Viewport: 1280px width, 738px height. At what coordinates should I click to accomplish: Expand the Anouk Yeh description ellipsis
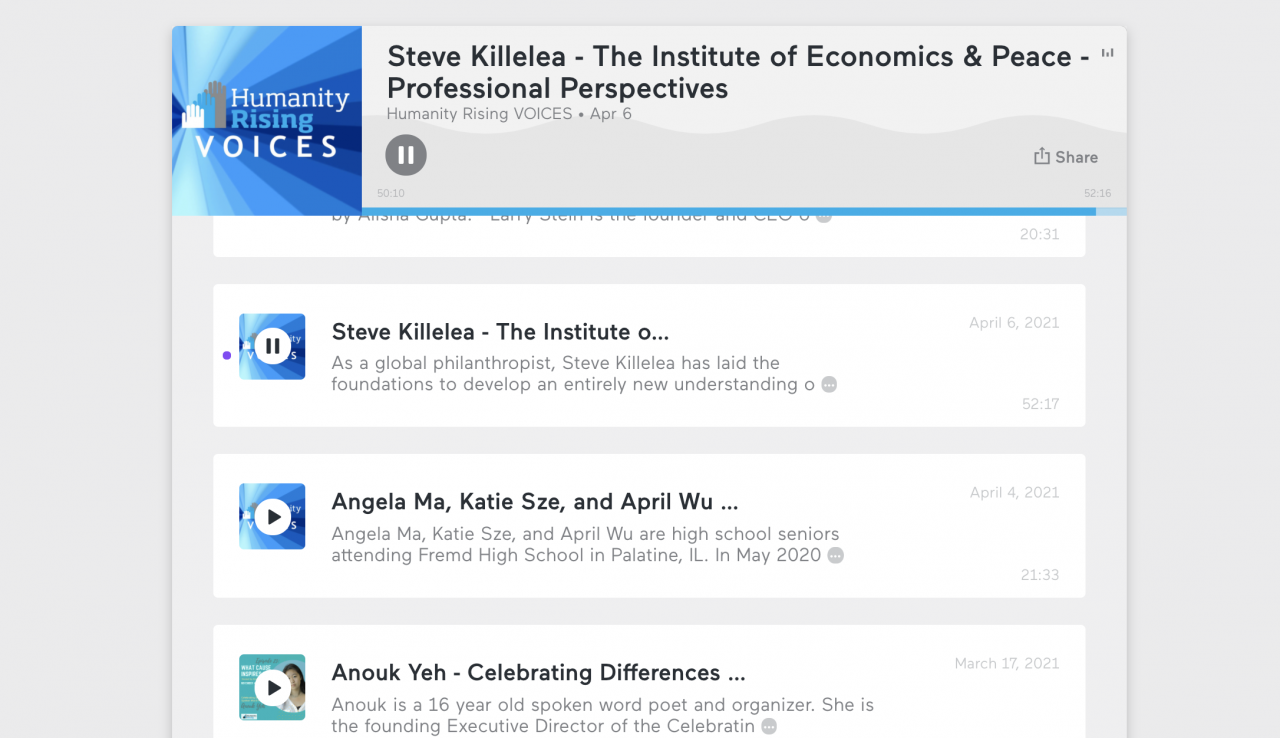pos(769,726)
